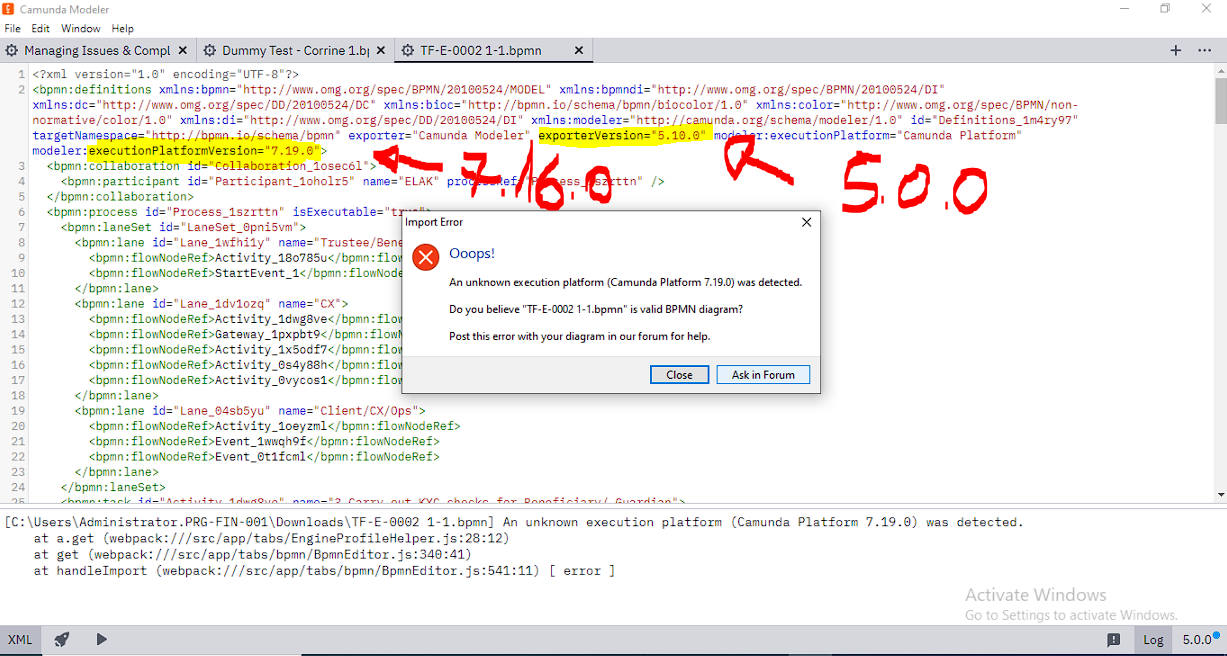Click the gear icon on the TF-E-0002 tab
Viewport: 1227px width, 656px height.
(x=408, y=49)
